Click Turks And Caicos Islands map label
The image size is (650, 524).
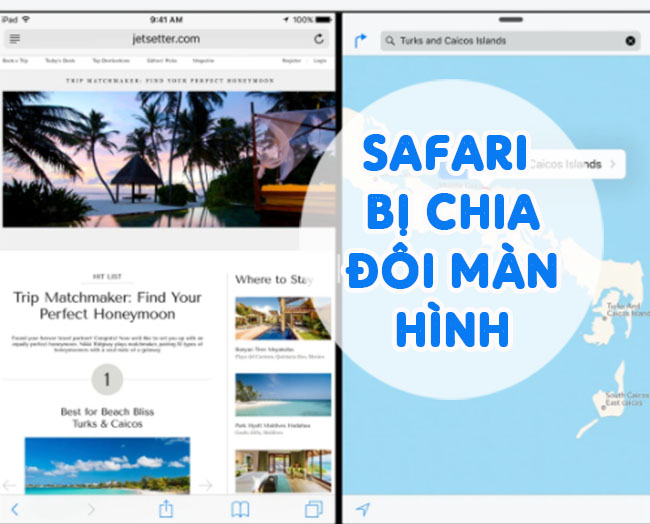click(x=628, y=310)
